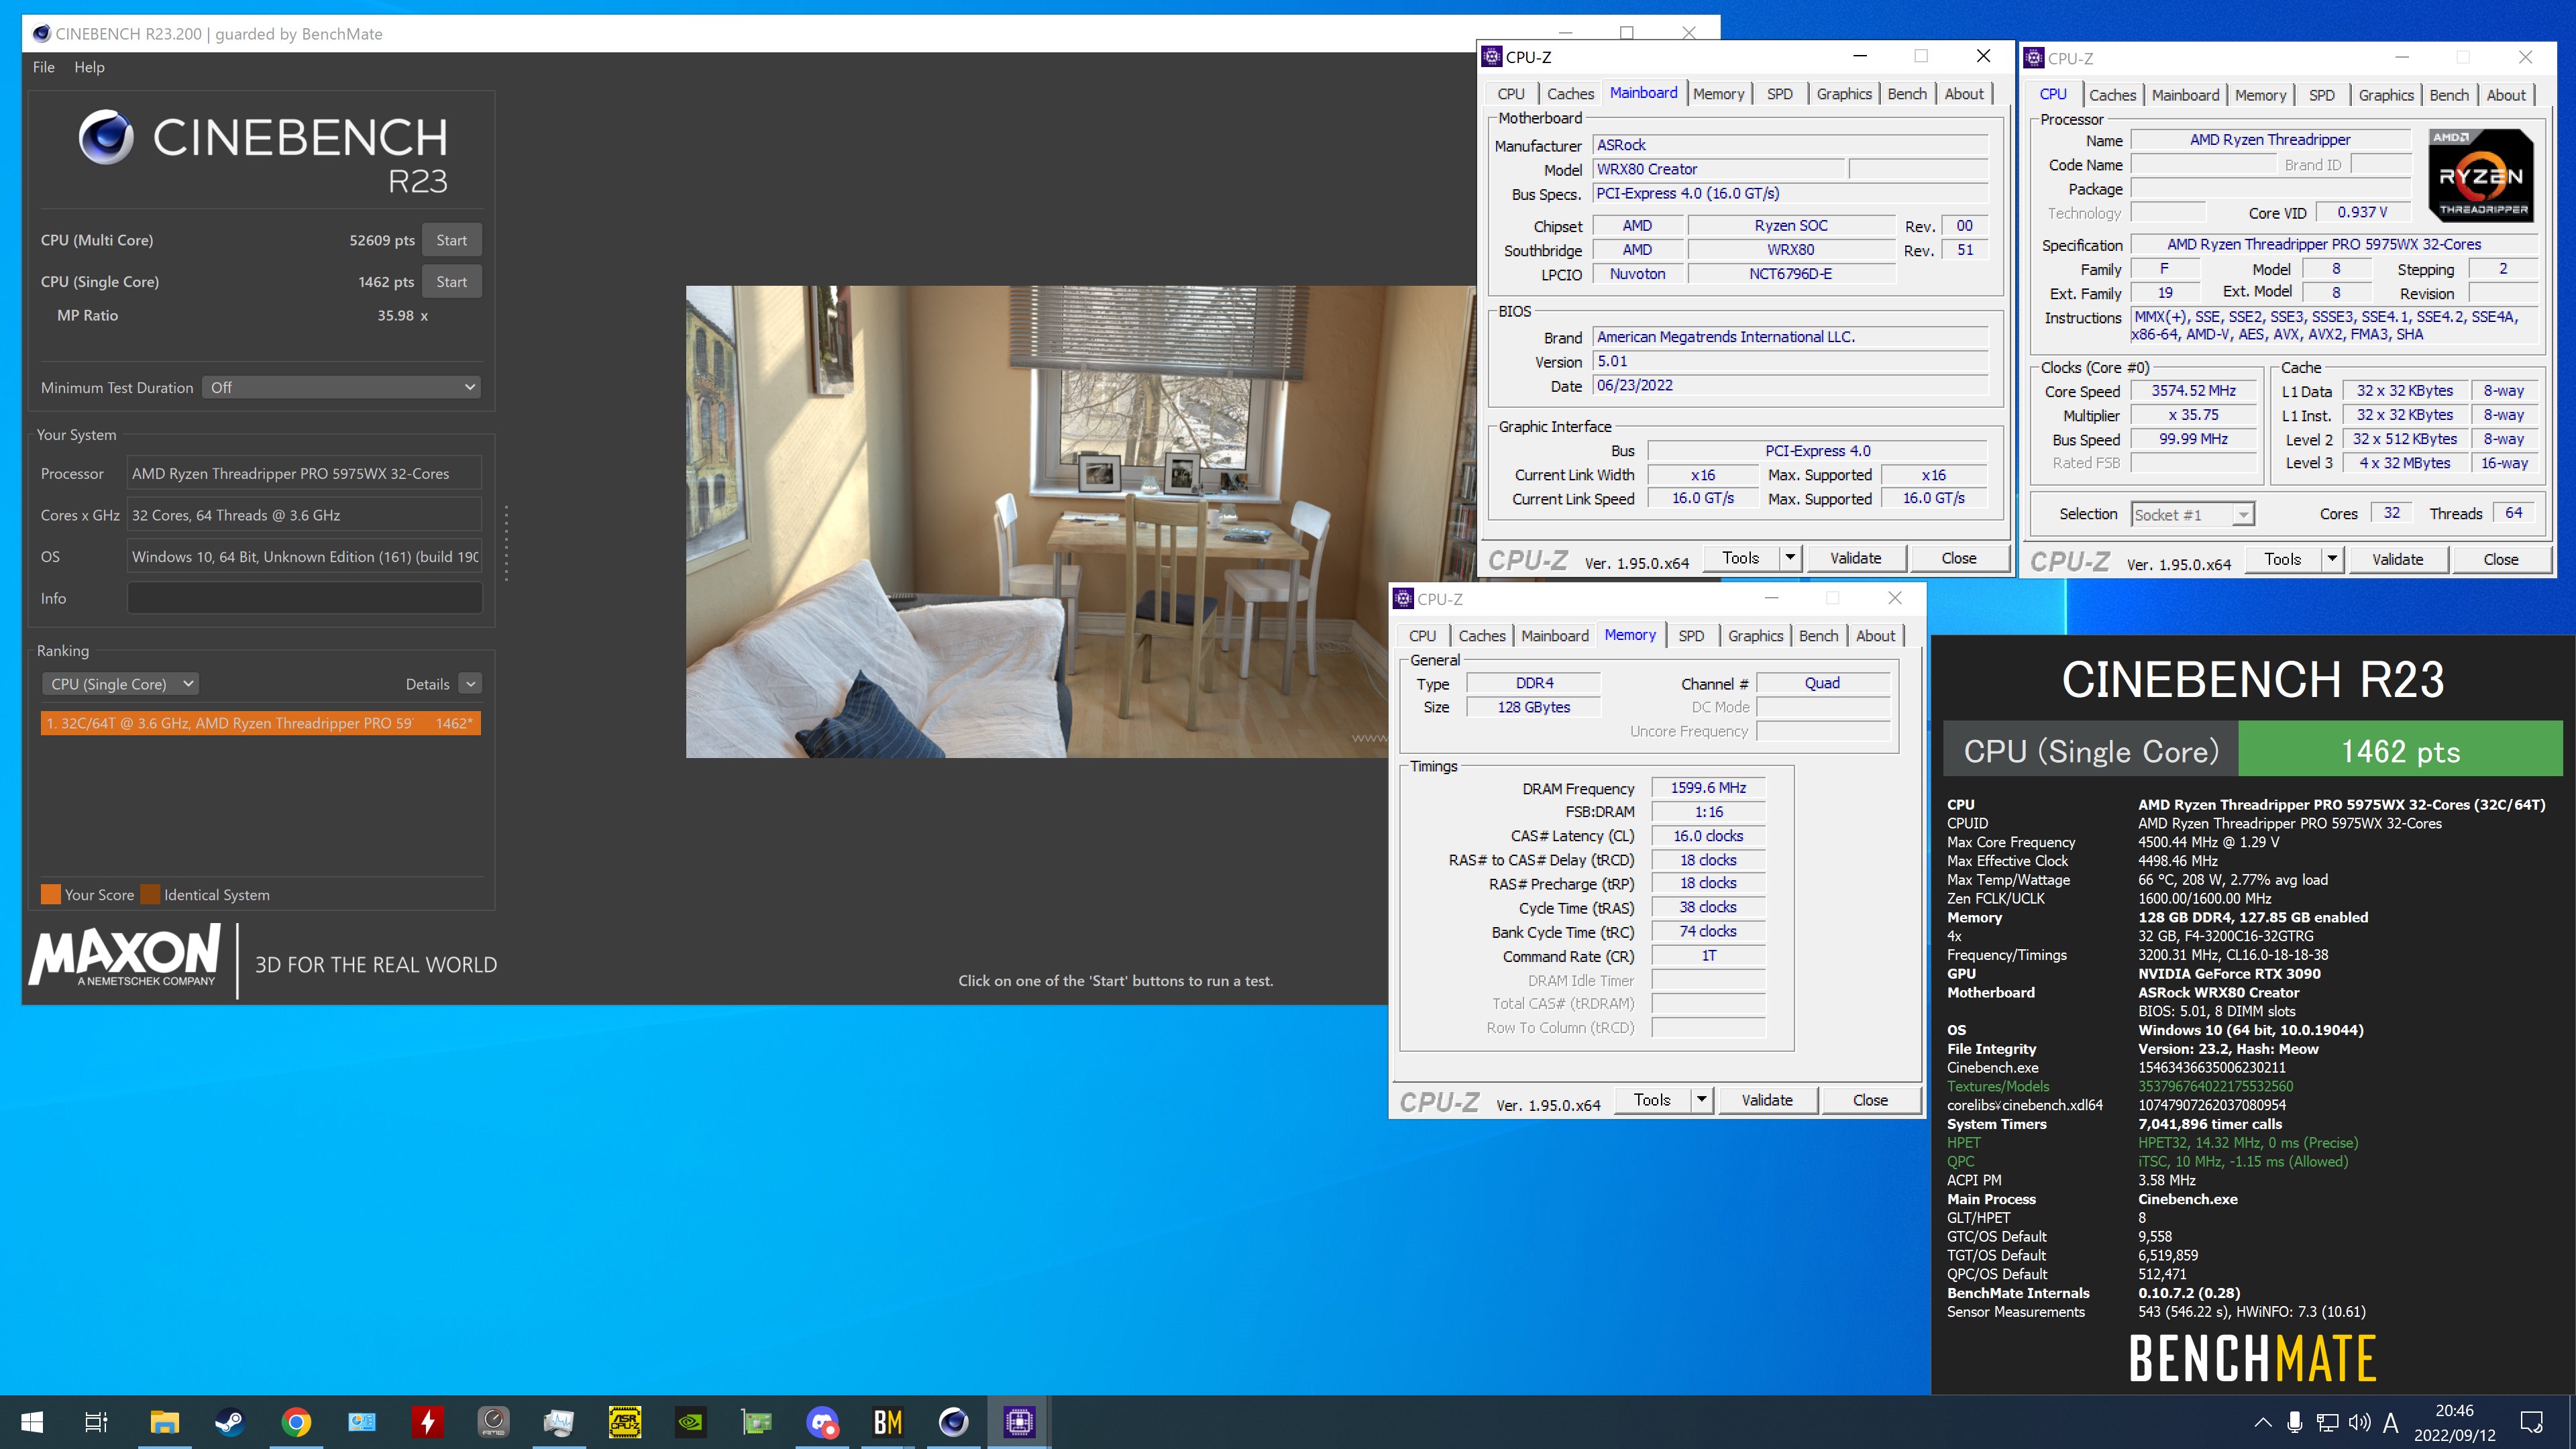This screenshot has height=1449, width=2576.
Task: Open the NVIDIA app on the taskbar
Action: [x=691, y=1421]
